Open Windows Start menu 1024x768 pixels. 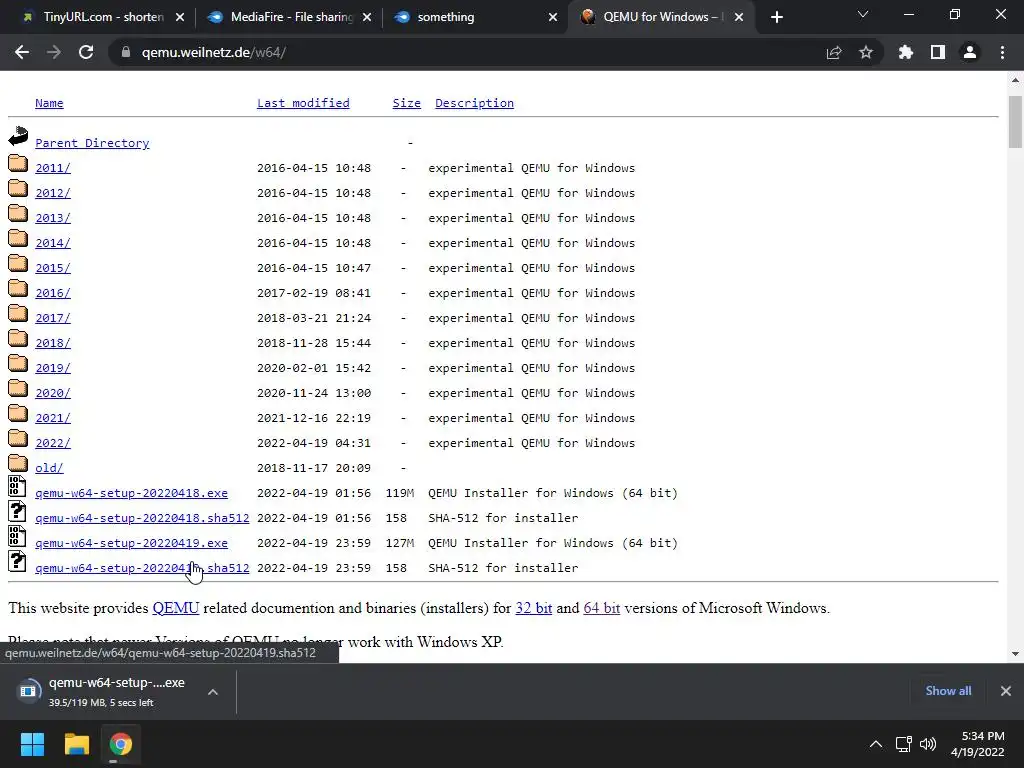[x=32, y=744]
